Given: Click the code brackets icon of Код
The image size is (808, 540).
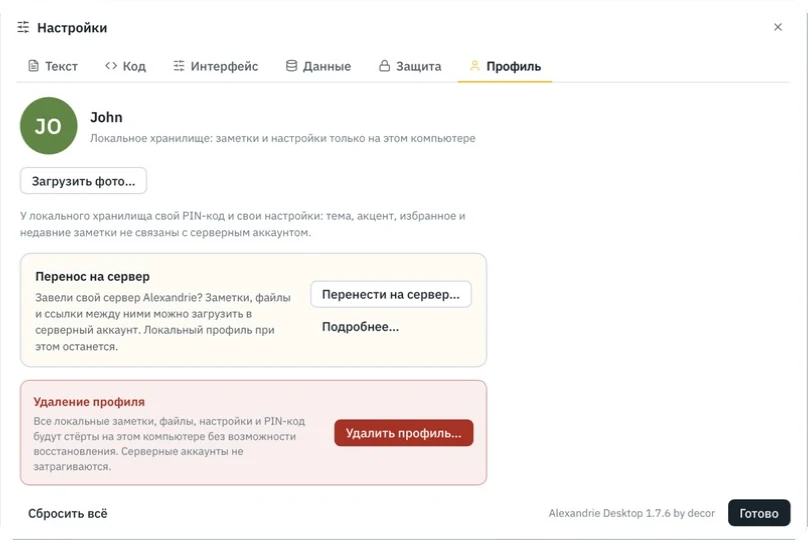Looking at the screenshot, I should 111,66.
